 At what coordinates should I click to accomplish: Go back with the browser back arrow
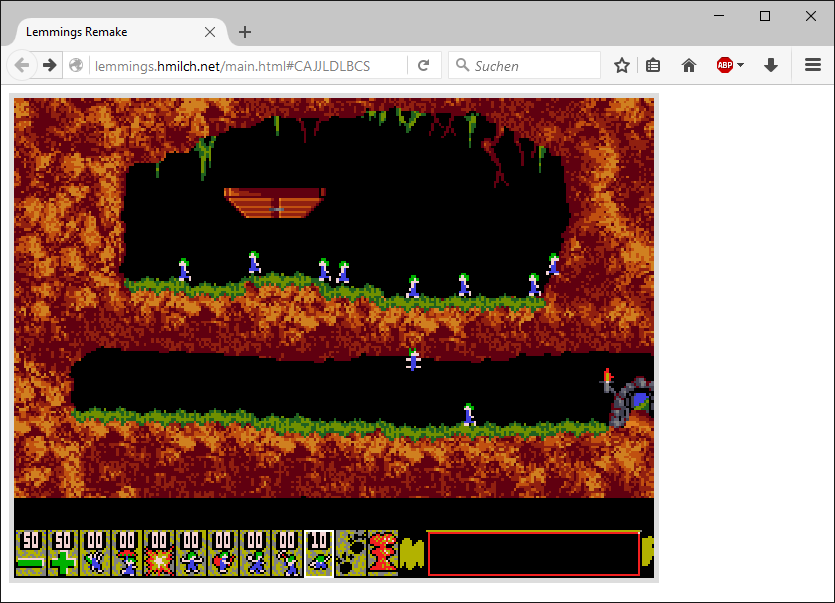(22, 66)
